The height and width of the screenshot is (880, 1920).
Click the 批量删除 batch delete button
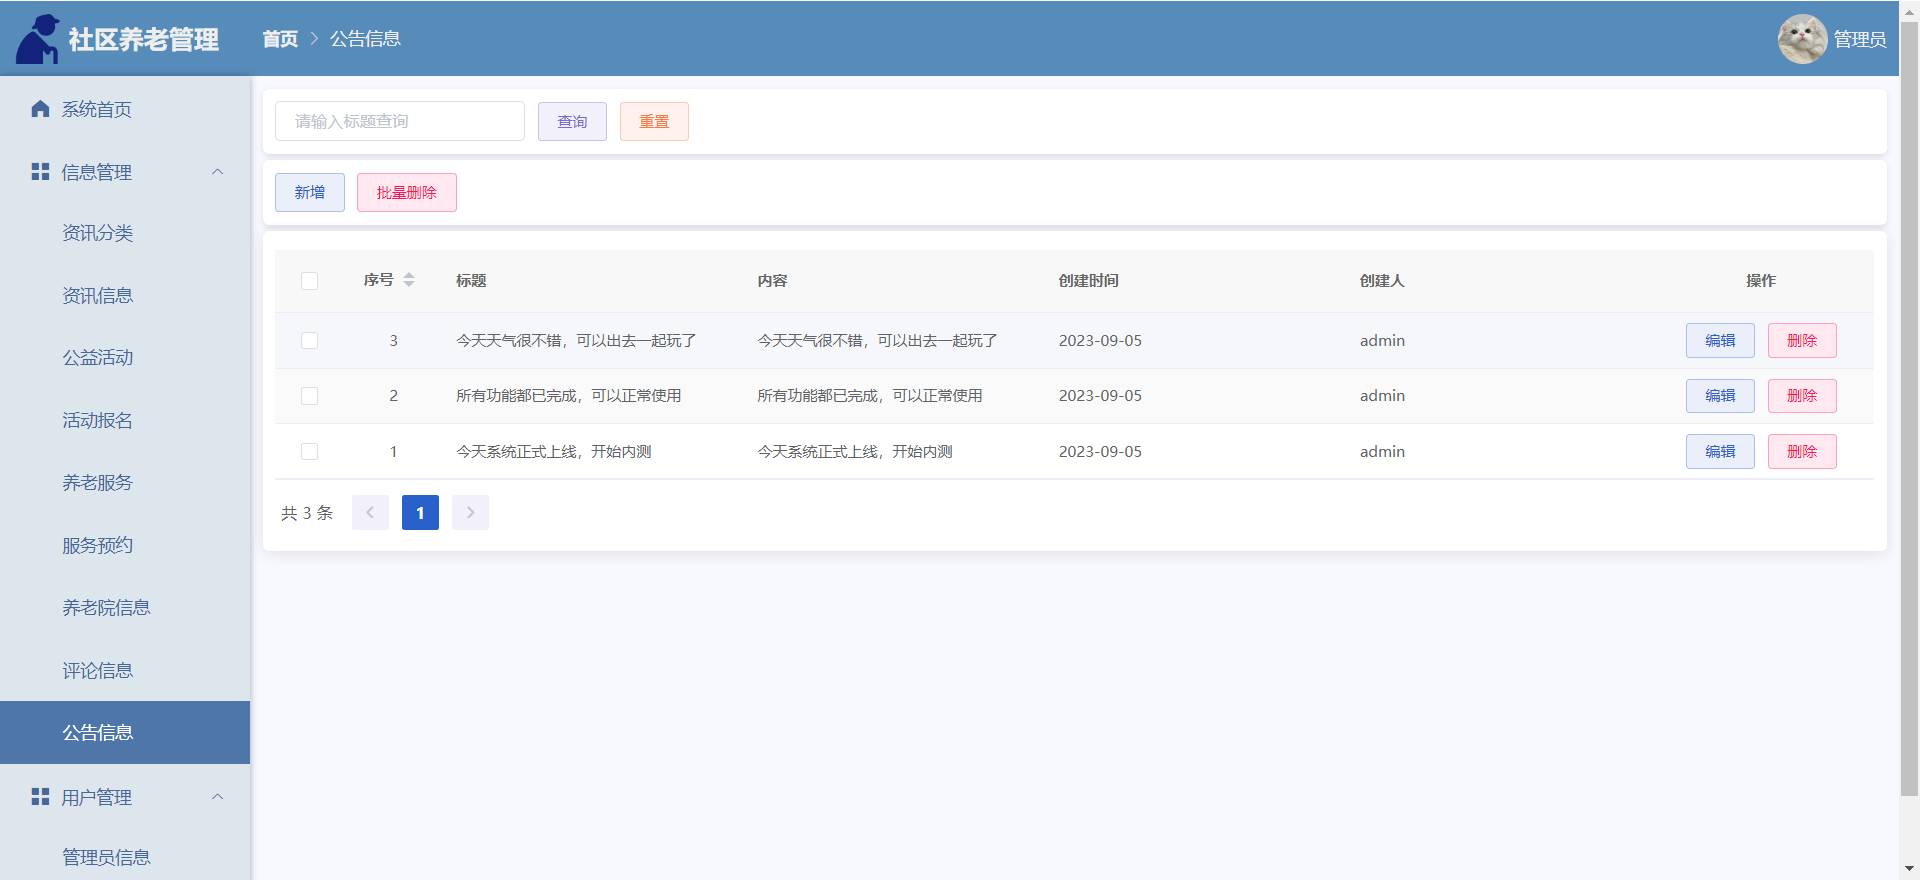[407, 192]
